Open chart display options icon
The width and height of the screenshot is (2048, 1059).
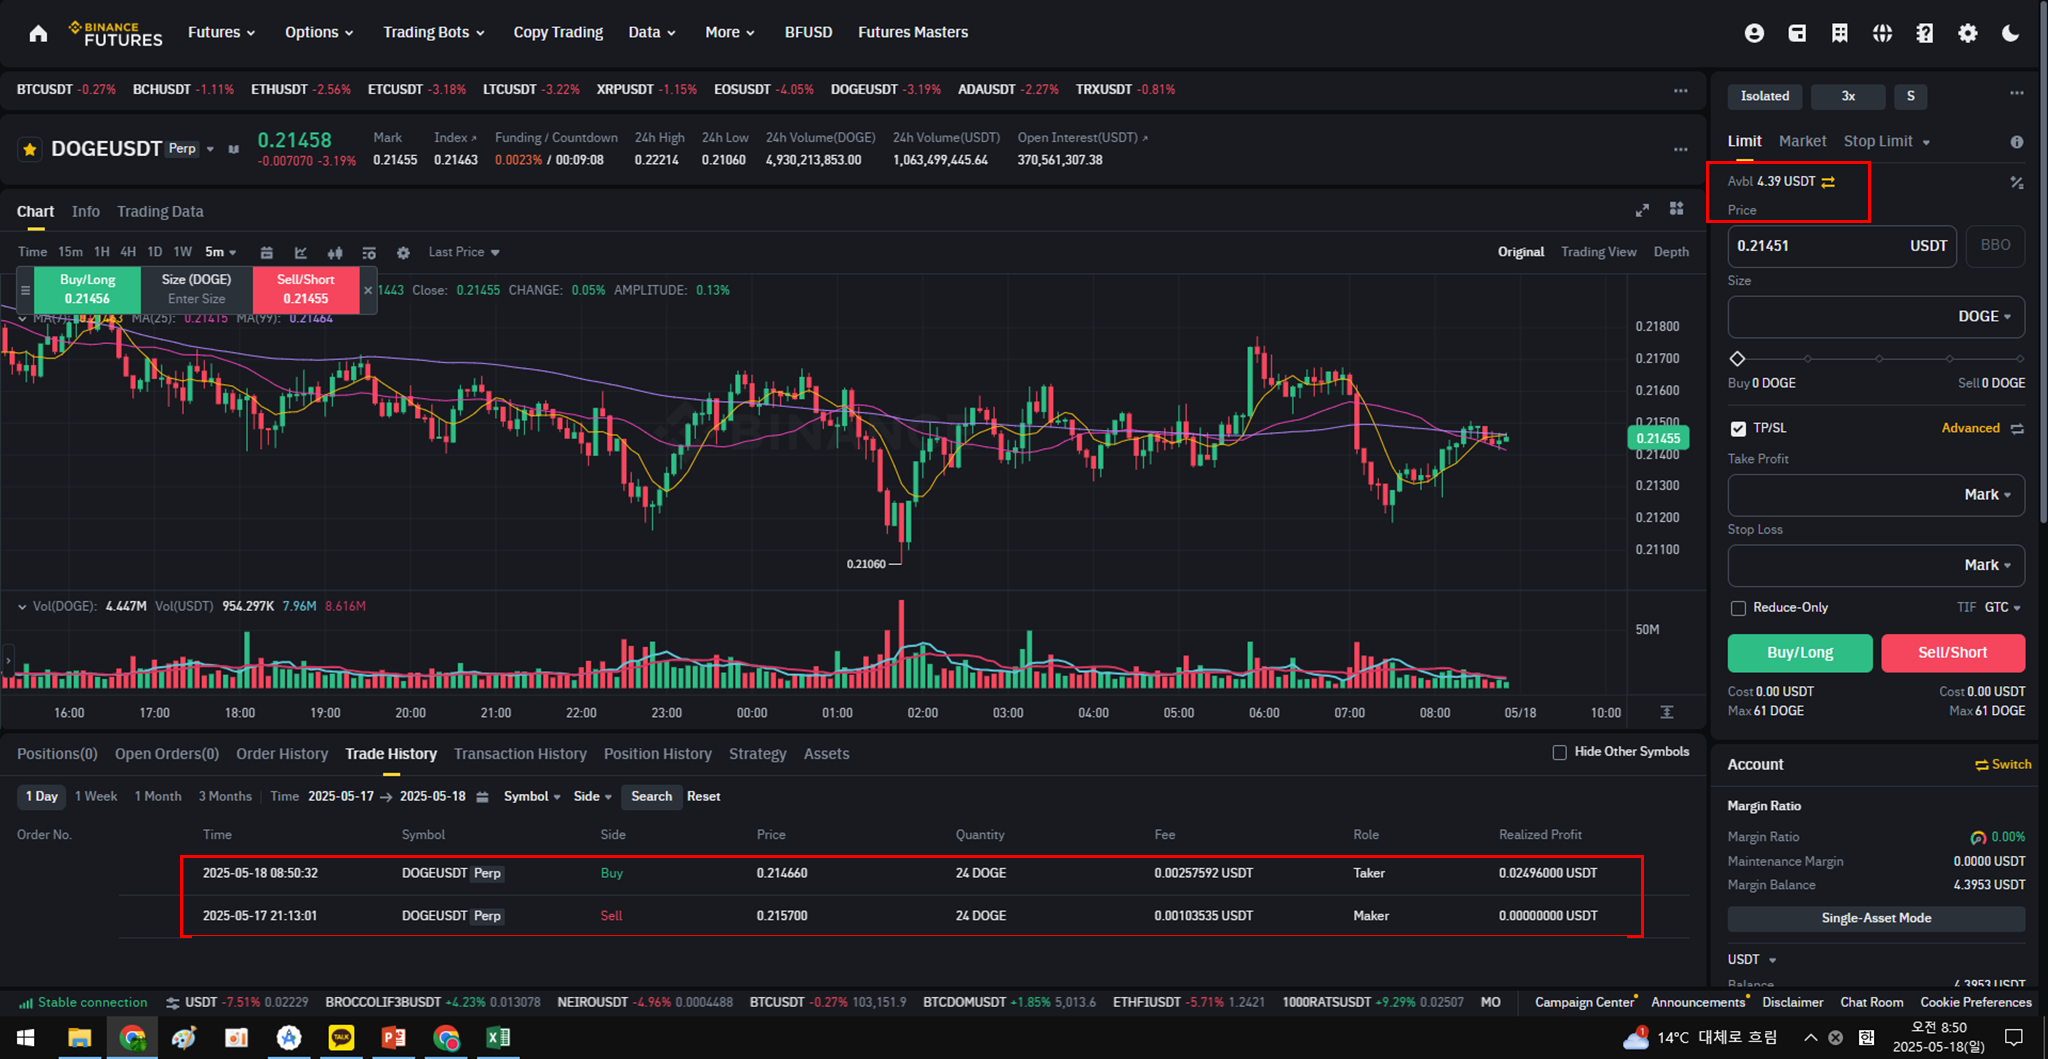point(369,253)
